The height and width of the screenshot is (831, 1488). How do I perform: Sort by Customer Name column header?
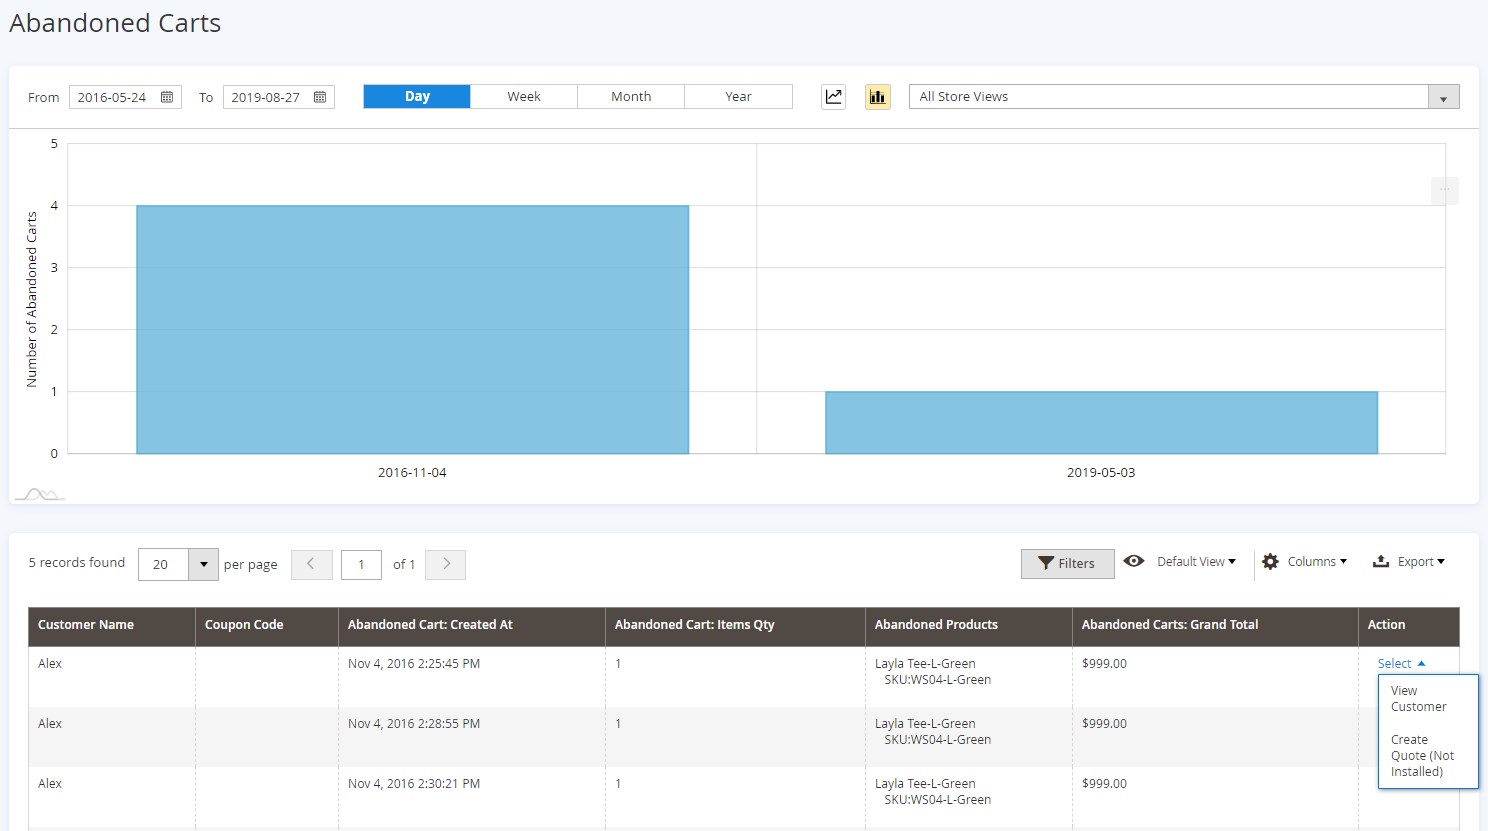click(111, 625)
